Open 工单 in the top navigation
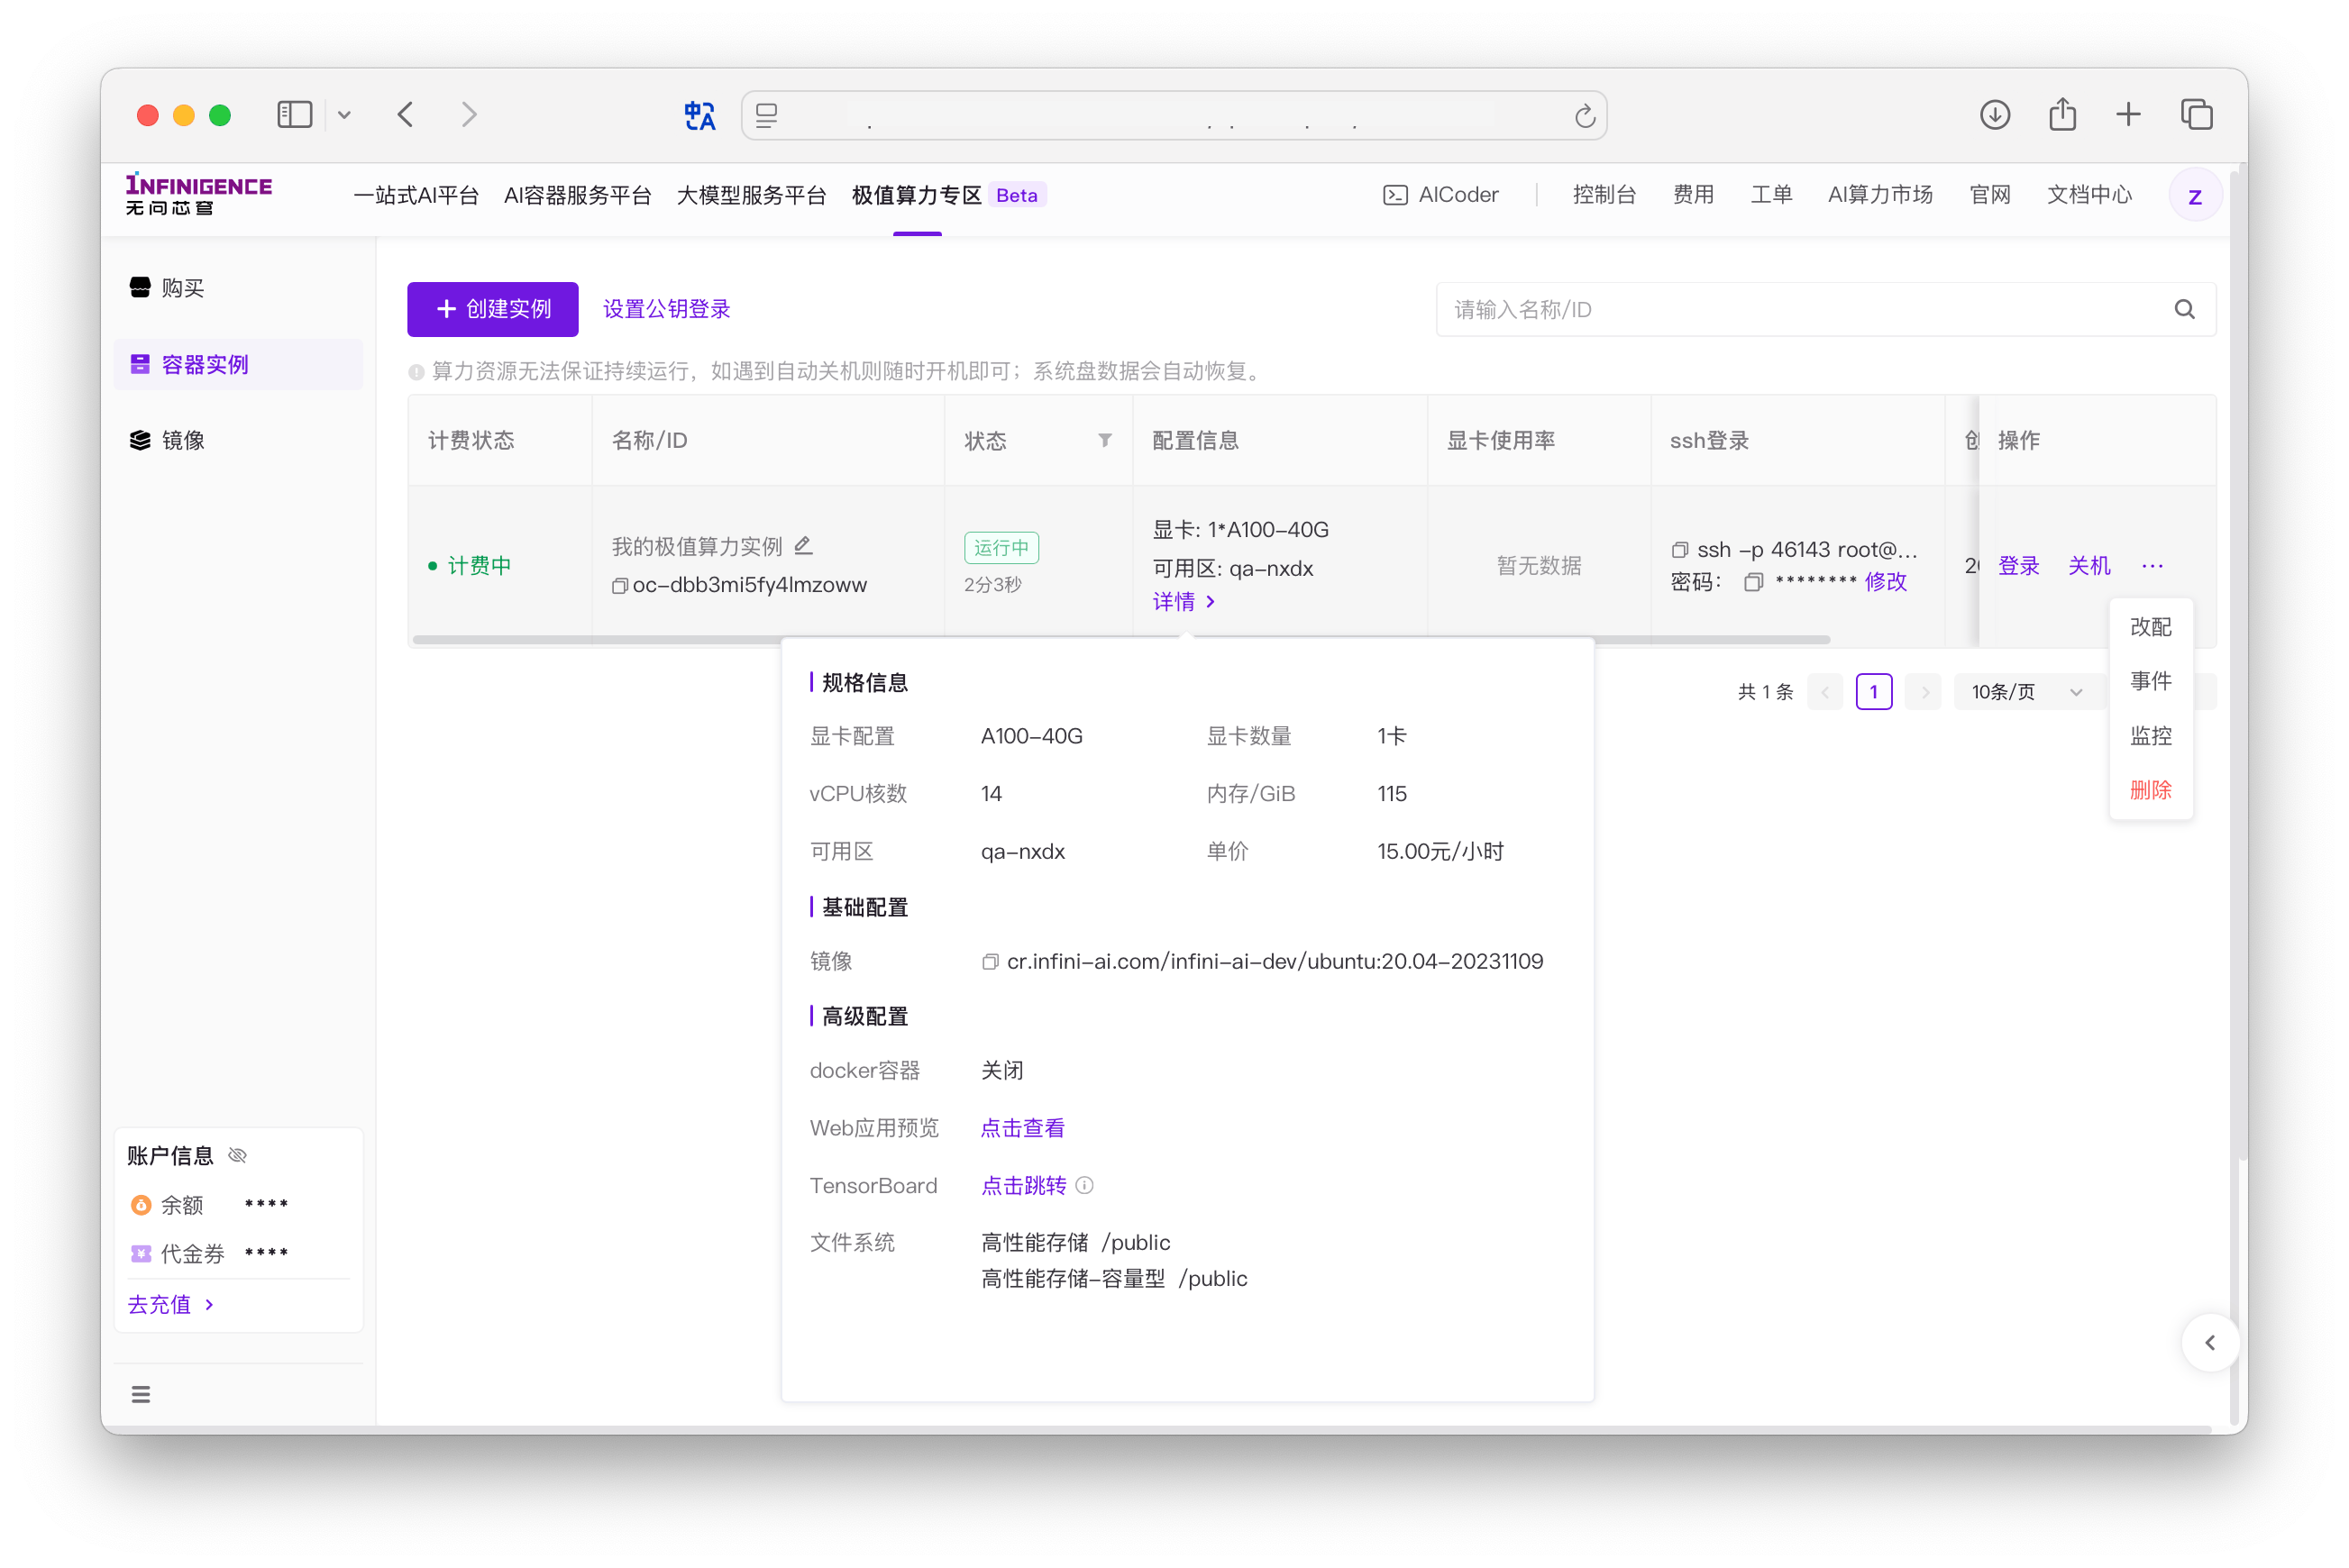The image size is (2349, 1568). (x=1770, y=195)
